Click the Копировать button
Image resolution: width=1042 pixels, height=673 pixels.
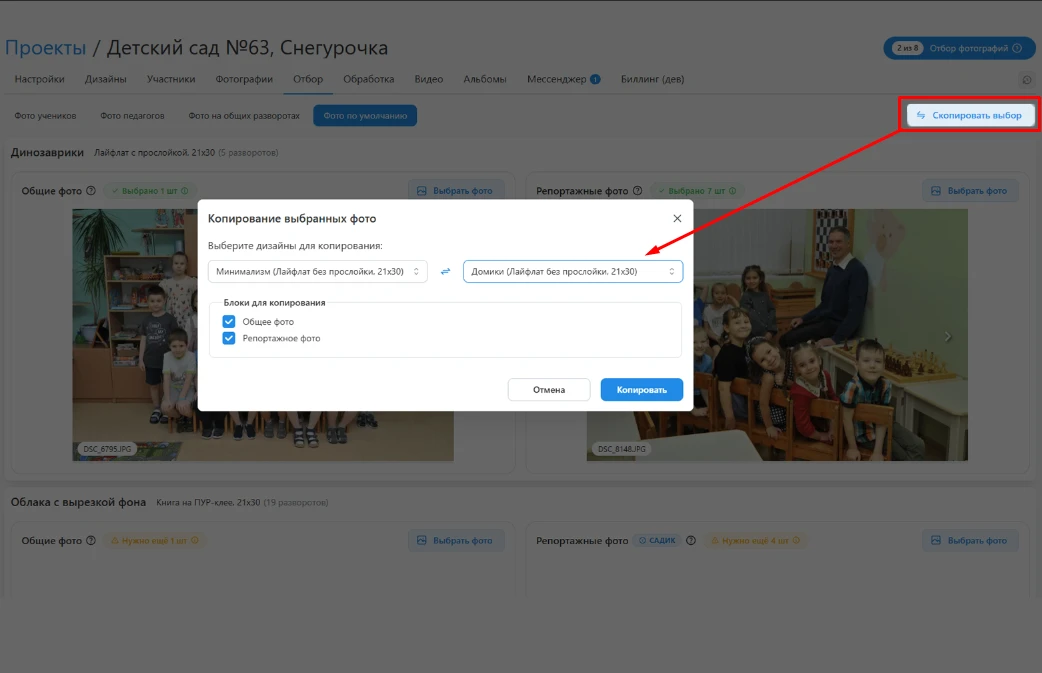coord(641,390)
